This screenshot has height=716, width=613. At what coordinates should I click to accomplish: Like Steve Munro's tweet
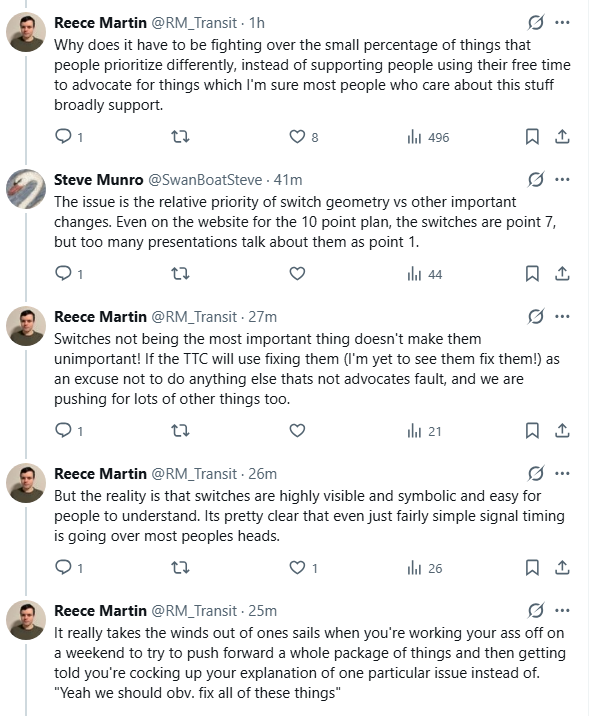click(297, 273)
